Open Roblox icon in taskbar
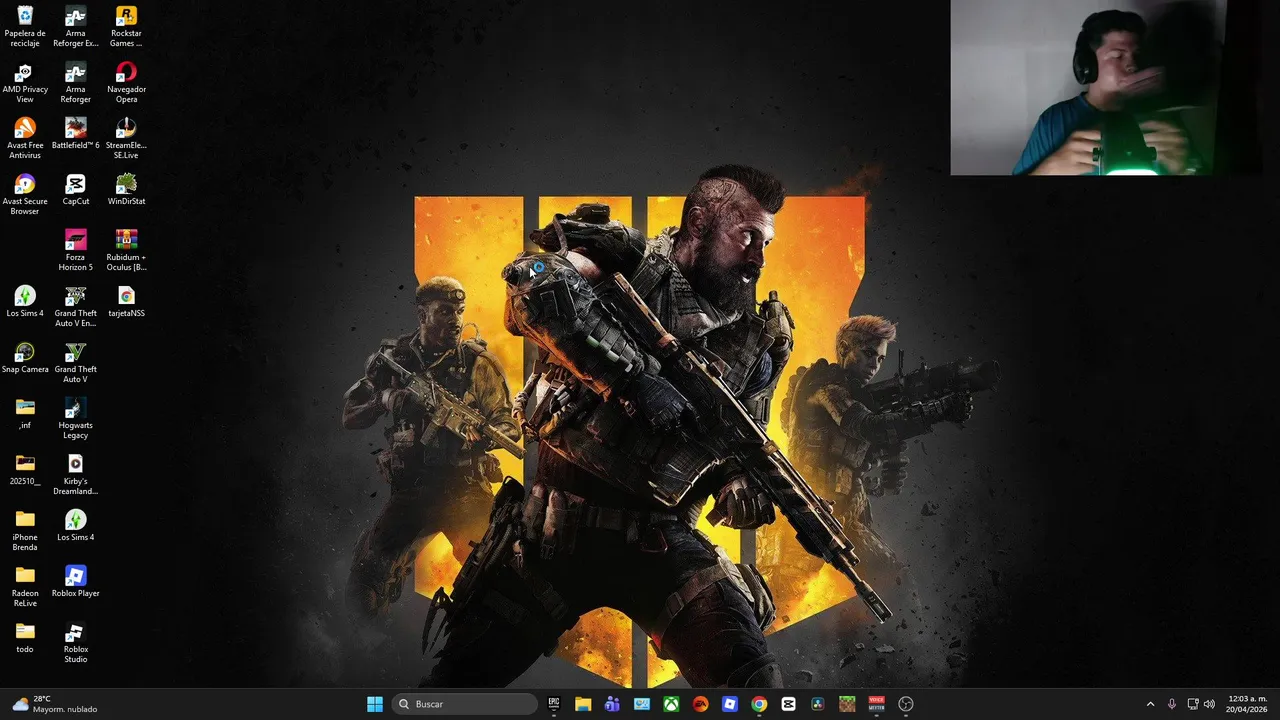Viewport: 1280px width, 720px height. tap(730, 704)
